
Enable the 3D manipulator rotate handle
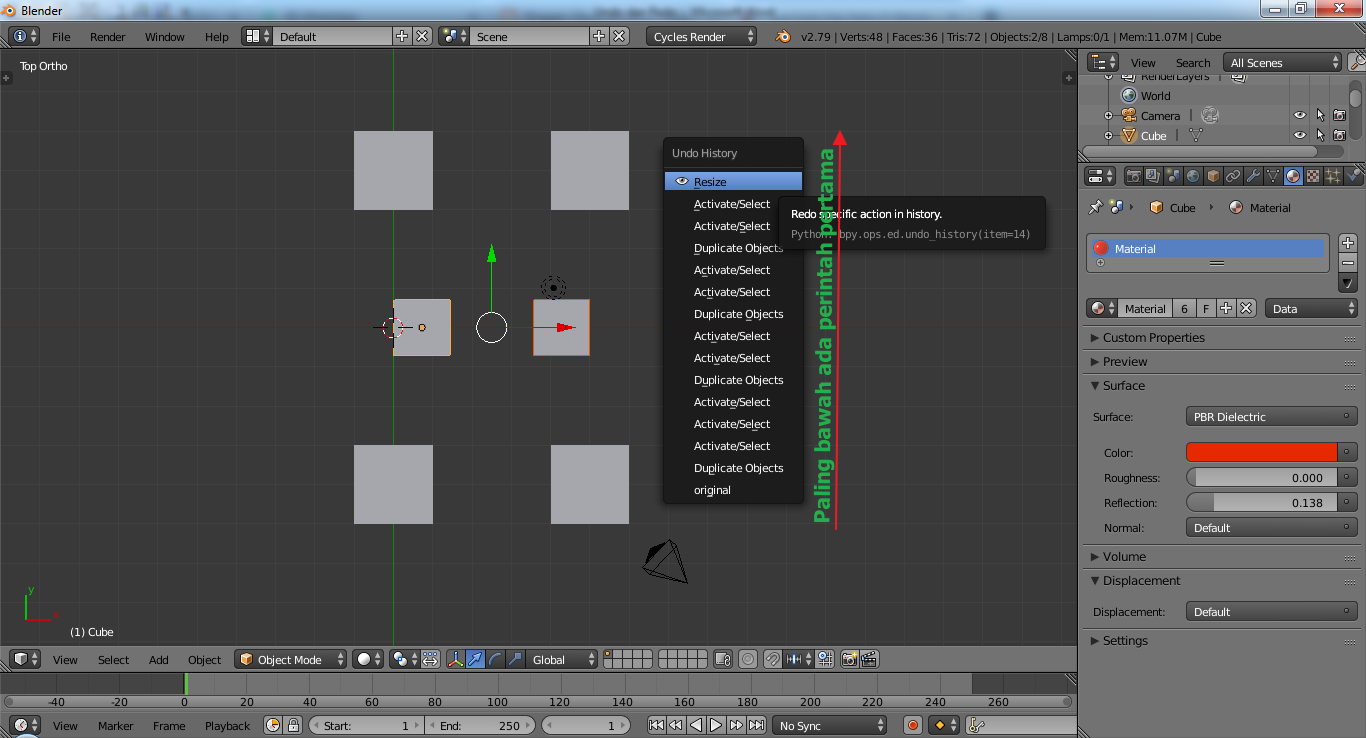tap(496, 659)
